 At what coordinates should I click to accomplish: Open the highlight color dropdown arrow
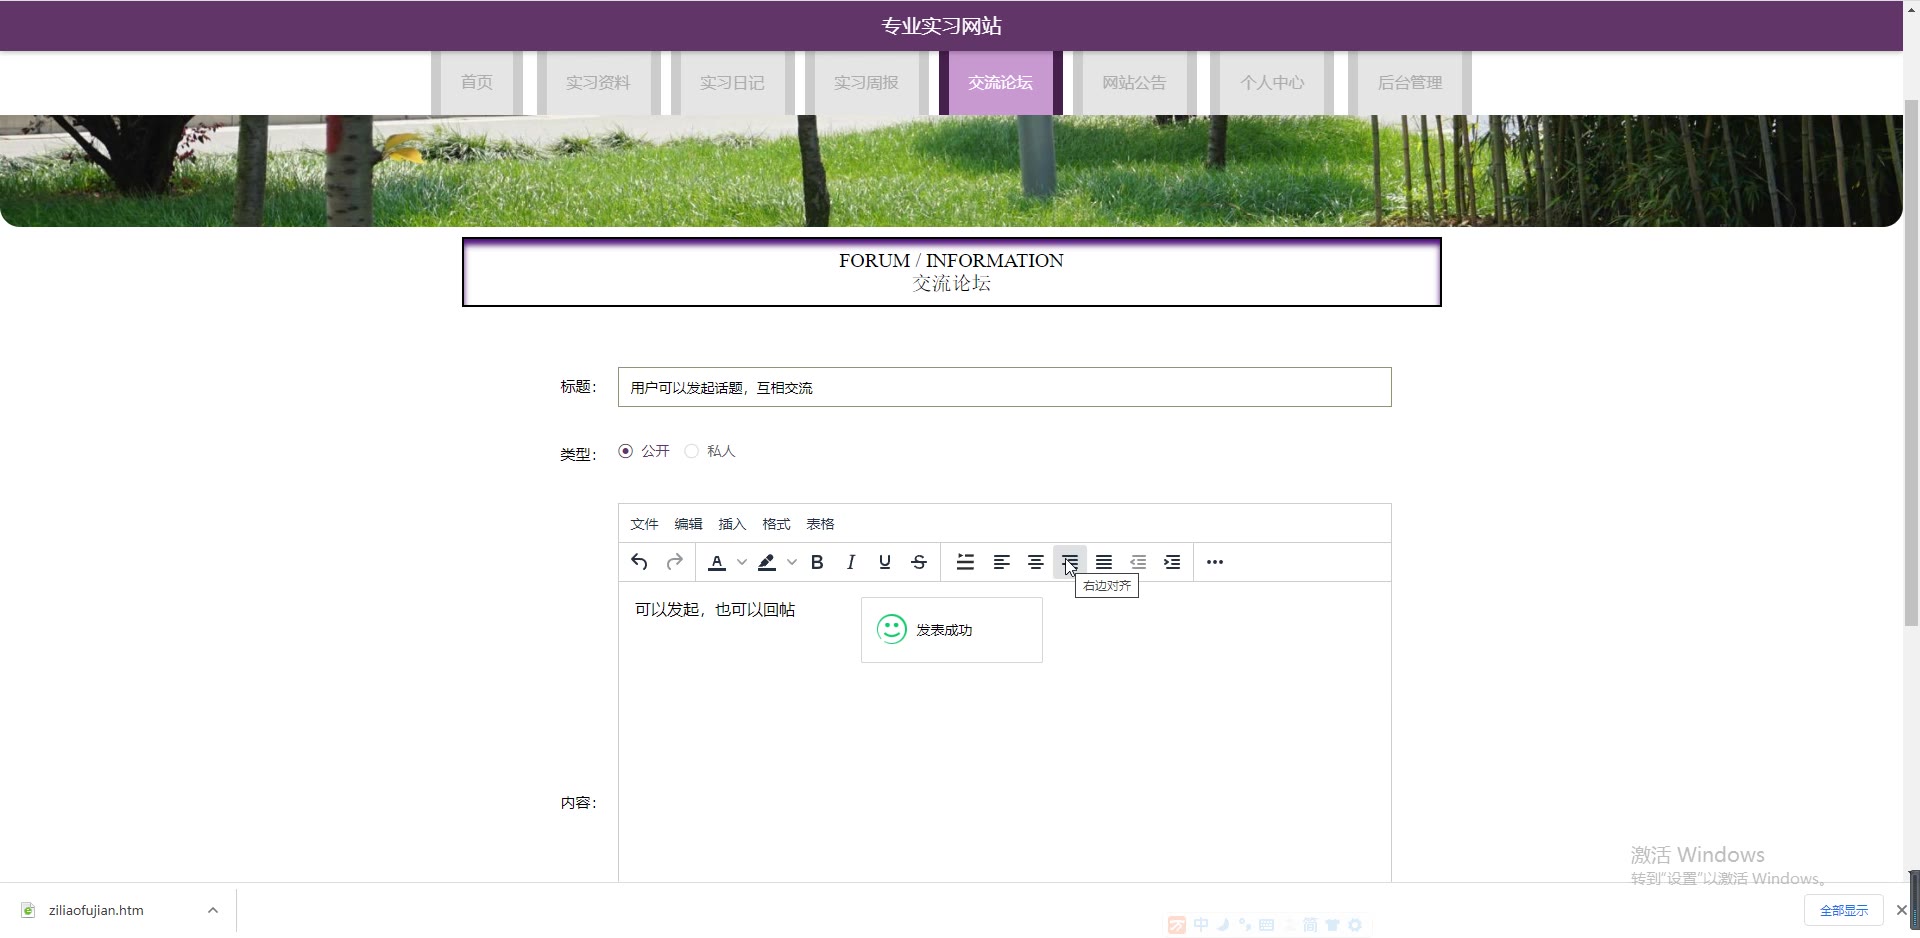(x=792, y=562)
